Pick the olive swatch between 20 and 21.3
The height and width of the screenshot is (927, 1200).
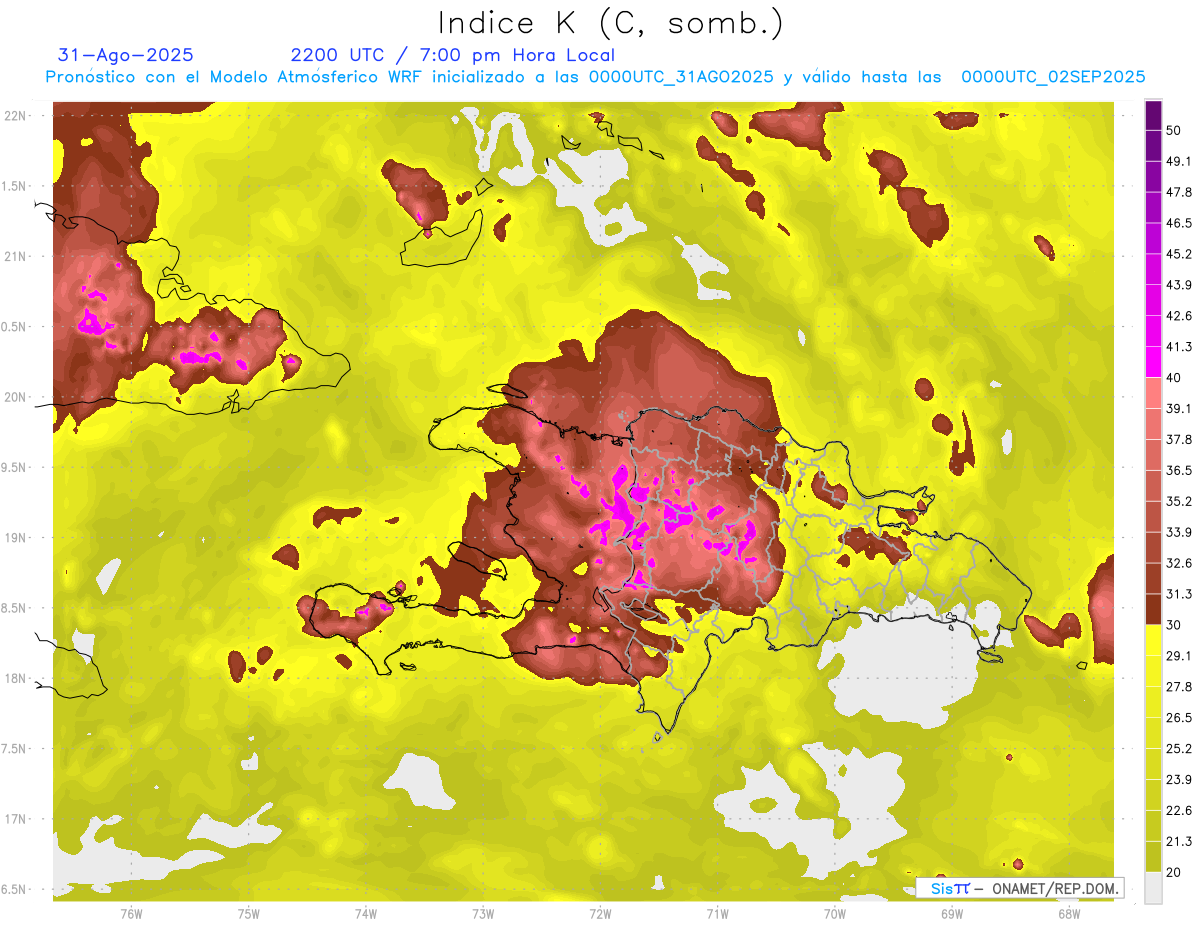(x=1153, y=856)
